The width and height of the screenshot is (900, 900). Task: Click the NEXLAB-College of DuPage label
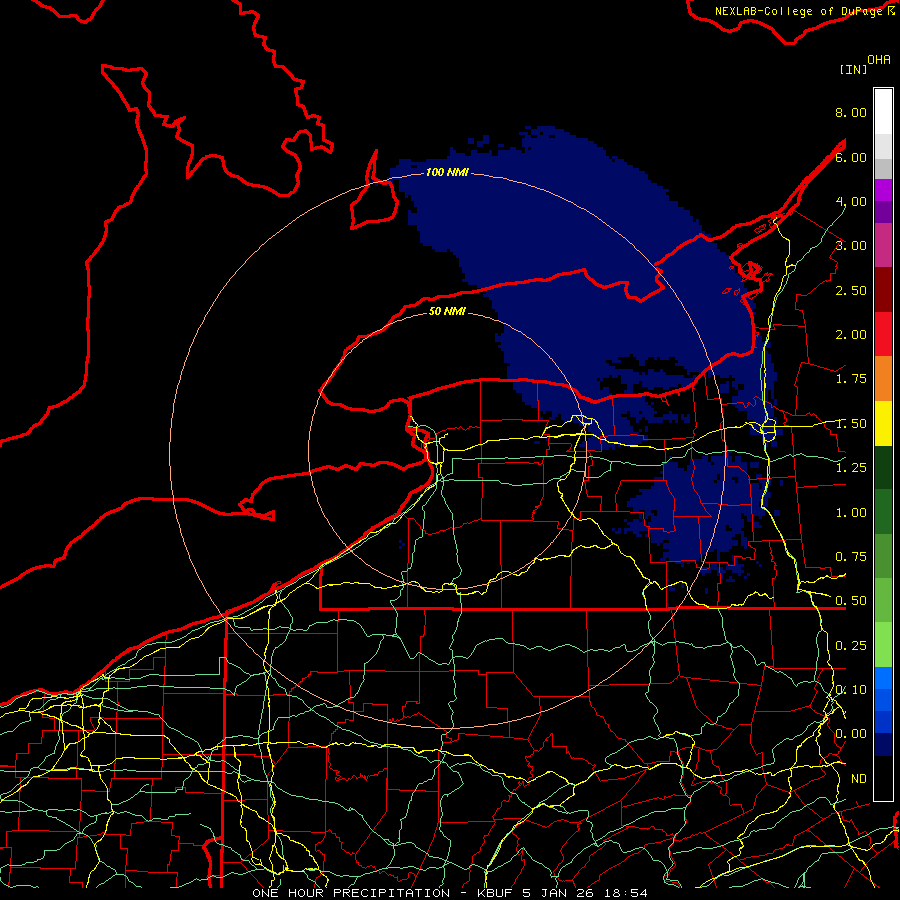[798, 11]
